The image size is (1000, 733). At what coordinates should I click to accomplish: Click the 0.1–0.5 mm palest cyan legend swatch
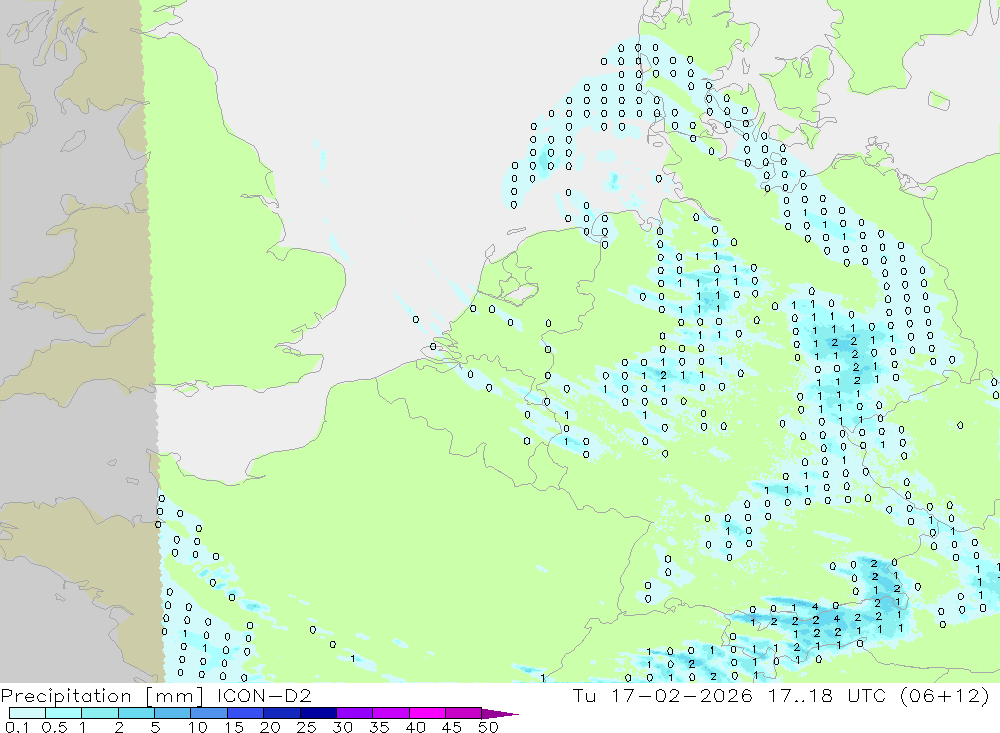click(27, 713)
